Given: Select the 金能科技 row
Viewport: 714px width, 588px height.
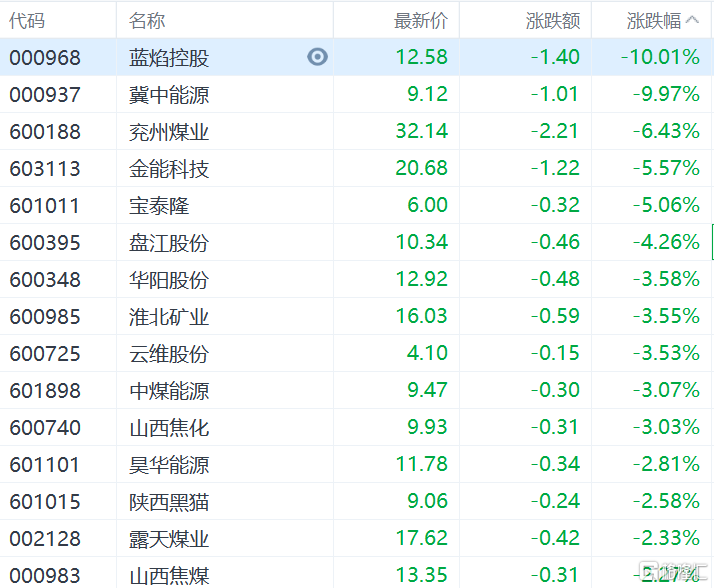Looking at the screenshot, I should (x=169, y=168).
